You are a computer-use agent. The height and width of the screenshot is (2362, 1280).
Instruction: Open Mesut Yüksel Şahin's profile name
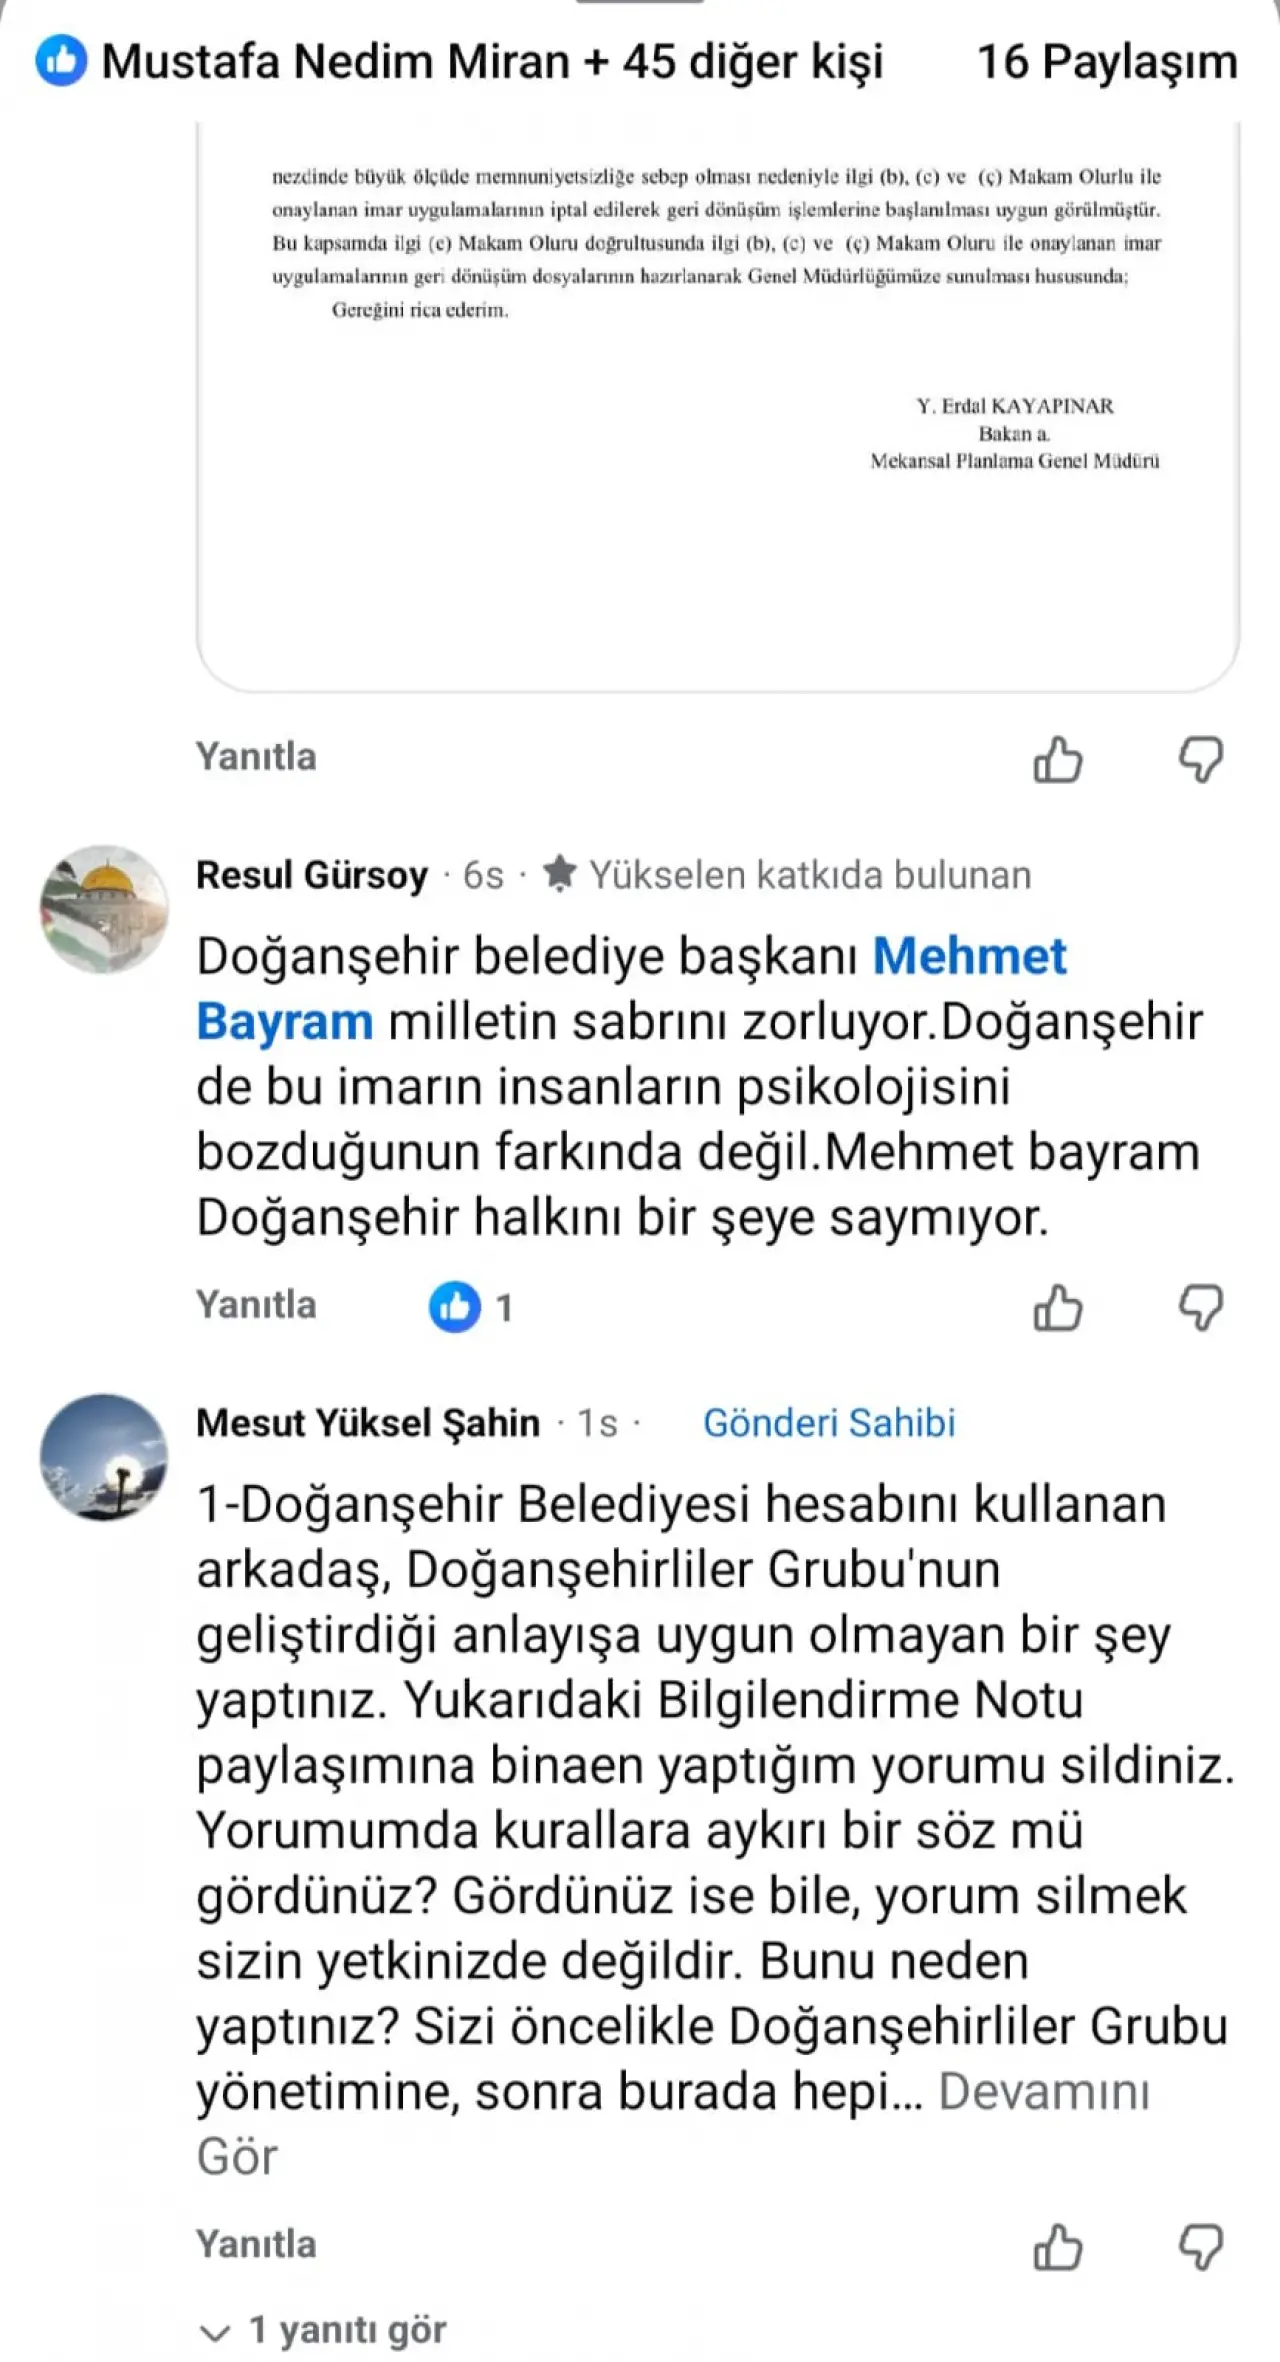[367, 1423]
